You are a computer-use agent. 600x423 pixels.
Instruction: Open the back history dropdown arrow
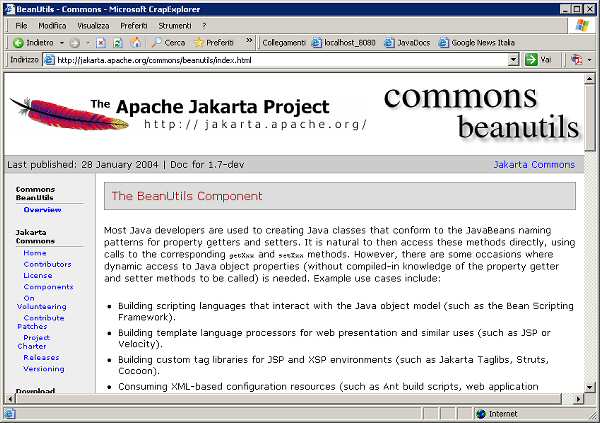point(62,42)
